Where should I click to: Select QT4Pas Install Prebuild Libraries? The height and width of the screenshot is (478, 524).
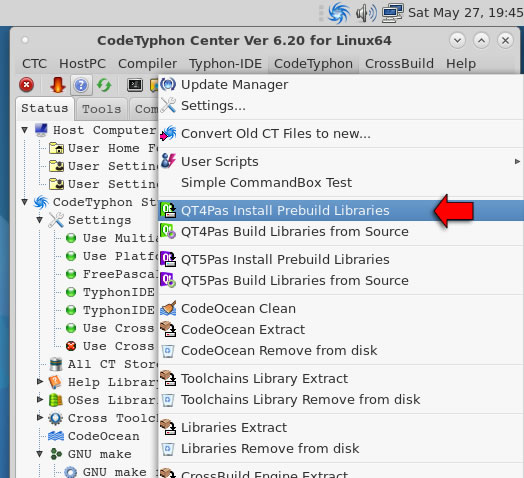[341, 211]
